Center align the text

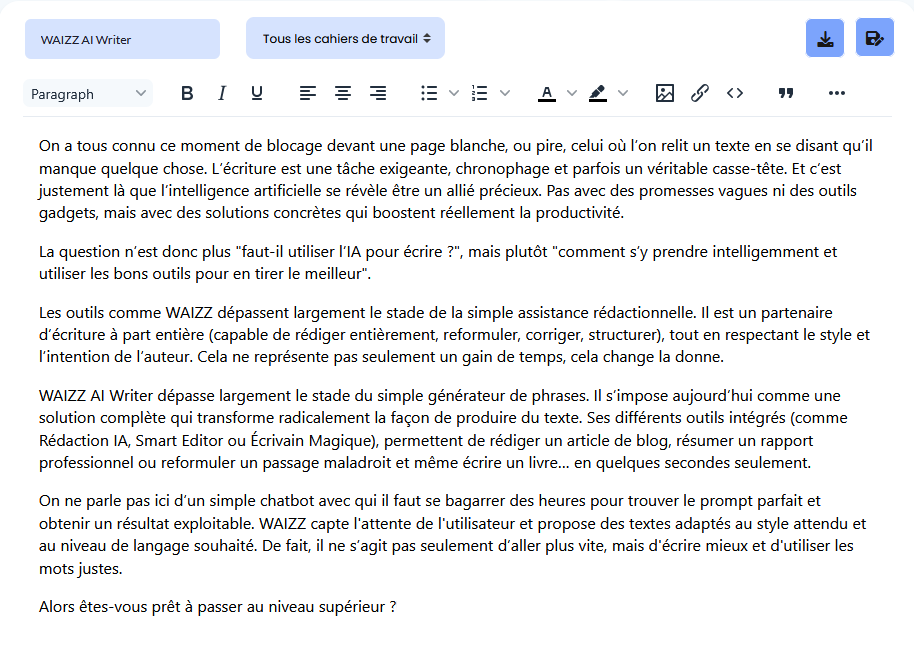pos(343,93)
